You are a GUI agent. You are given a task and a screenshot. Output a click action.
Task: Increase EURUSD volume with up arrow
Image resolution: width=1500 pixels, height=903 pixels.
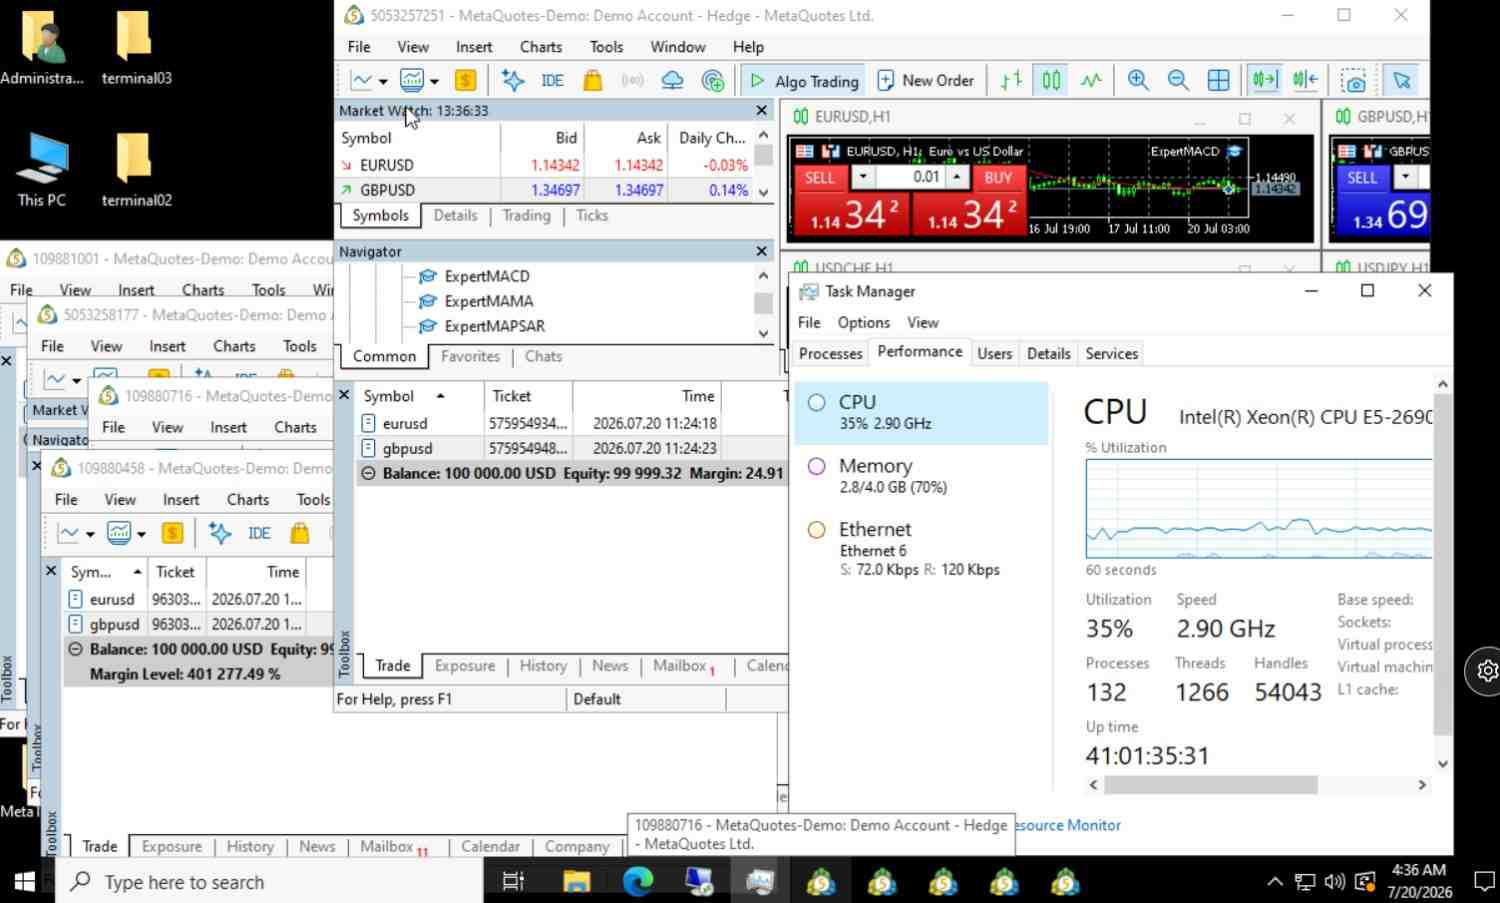(x=957, y=177)
